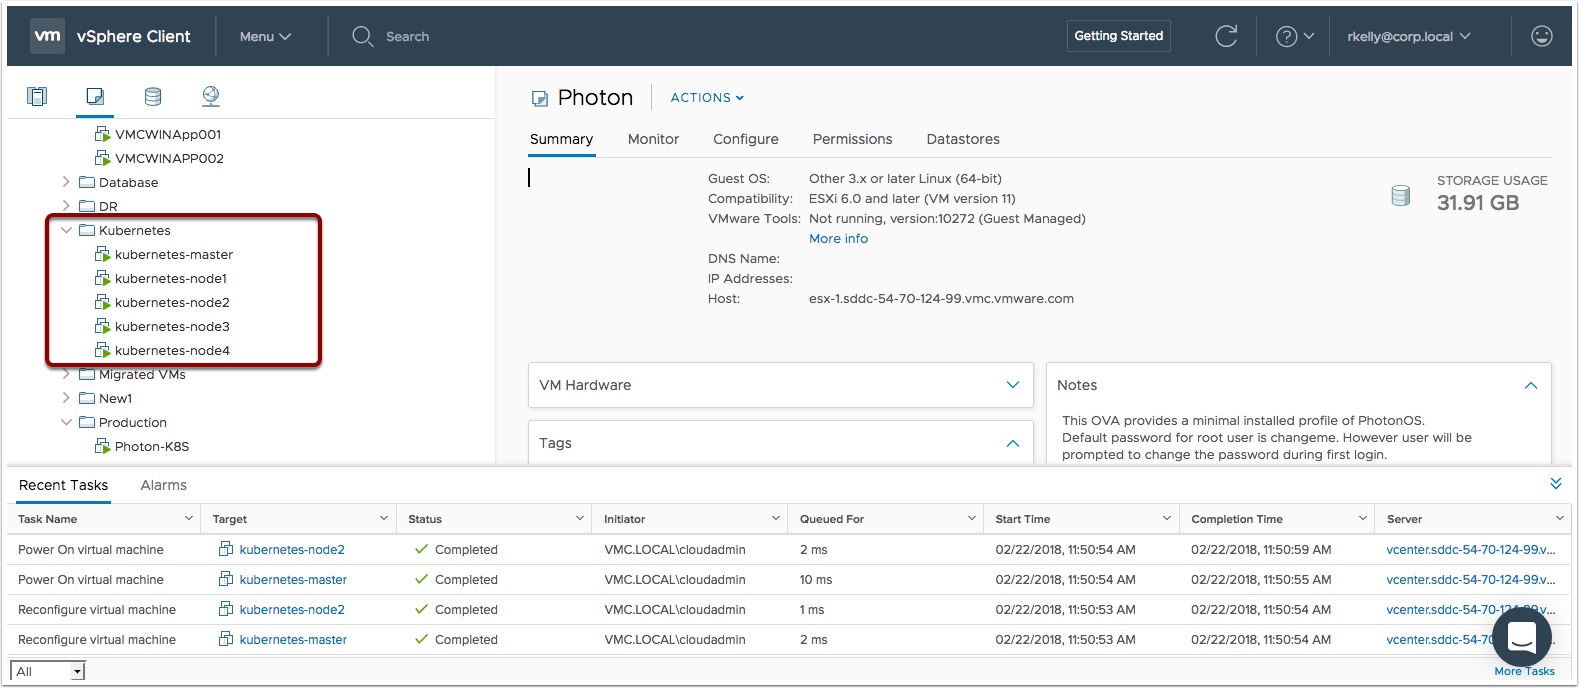Click the Database folder icon
Image resolution: width=1579 pixels, height=688 pixels.
coord(87,182)
